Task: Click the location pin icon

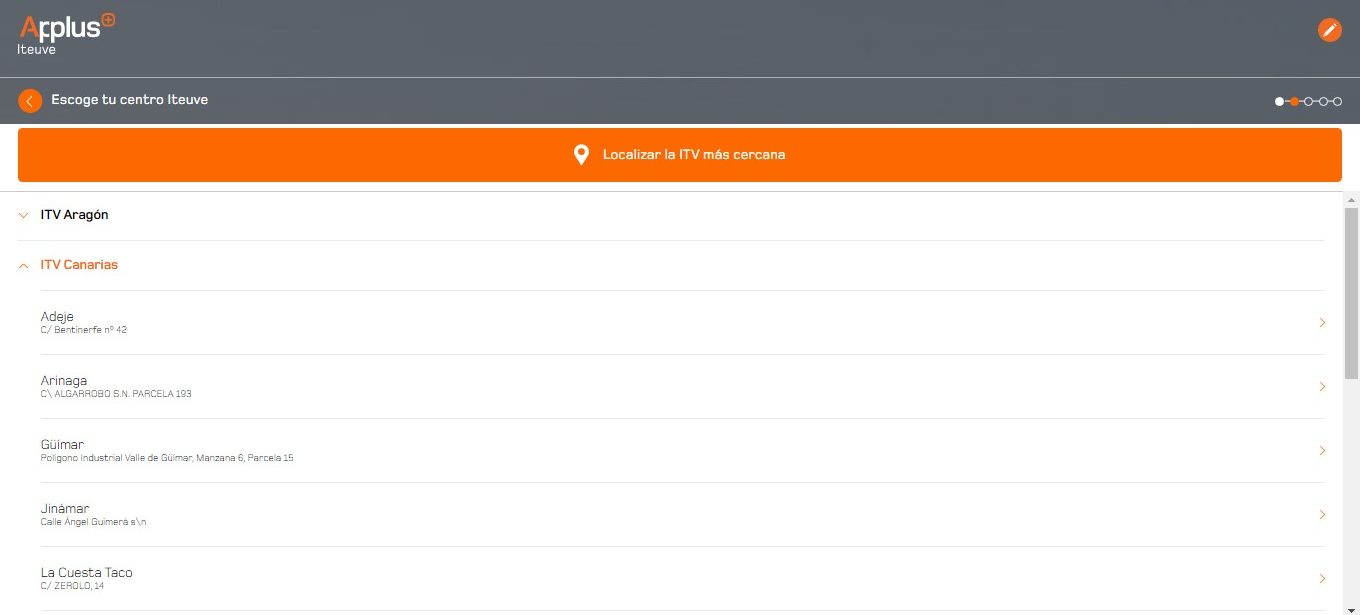Action: [581, 155]
